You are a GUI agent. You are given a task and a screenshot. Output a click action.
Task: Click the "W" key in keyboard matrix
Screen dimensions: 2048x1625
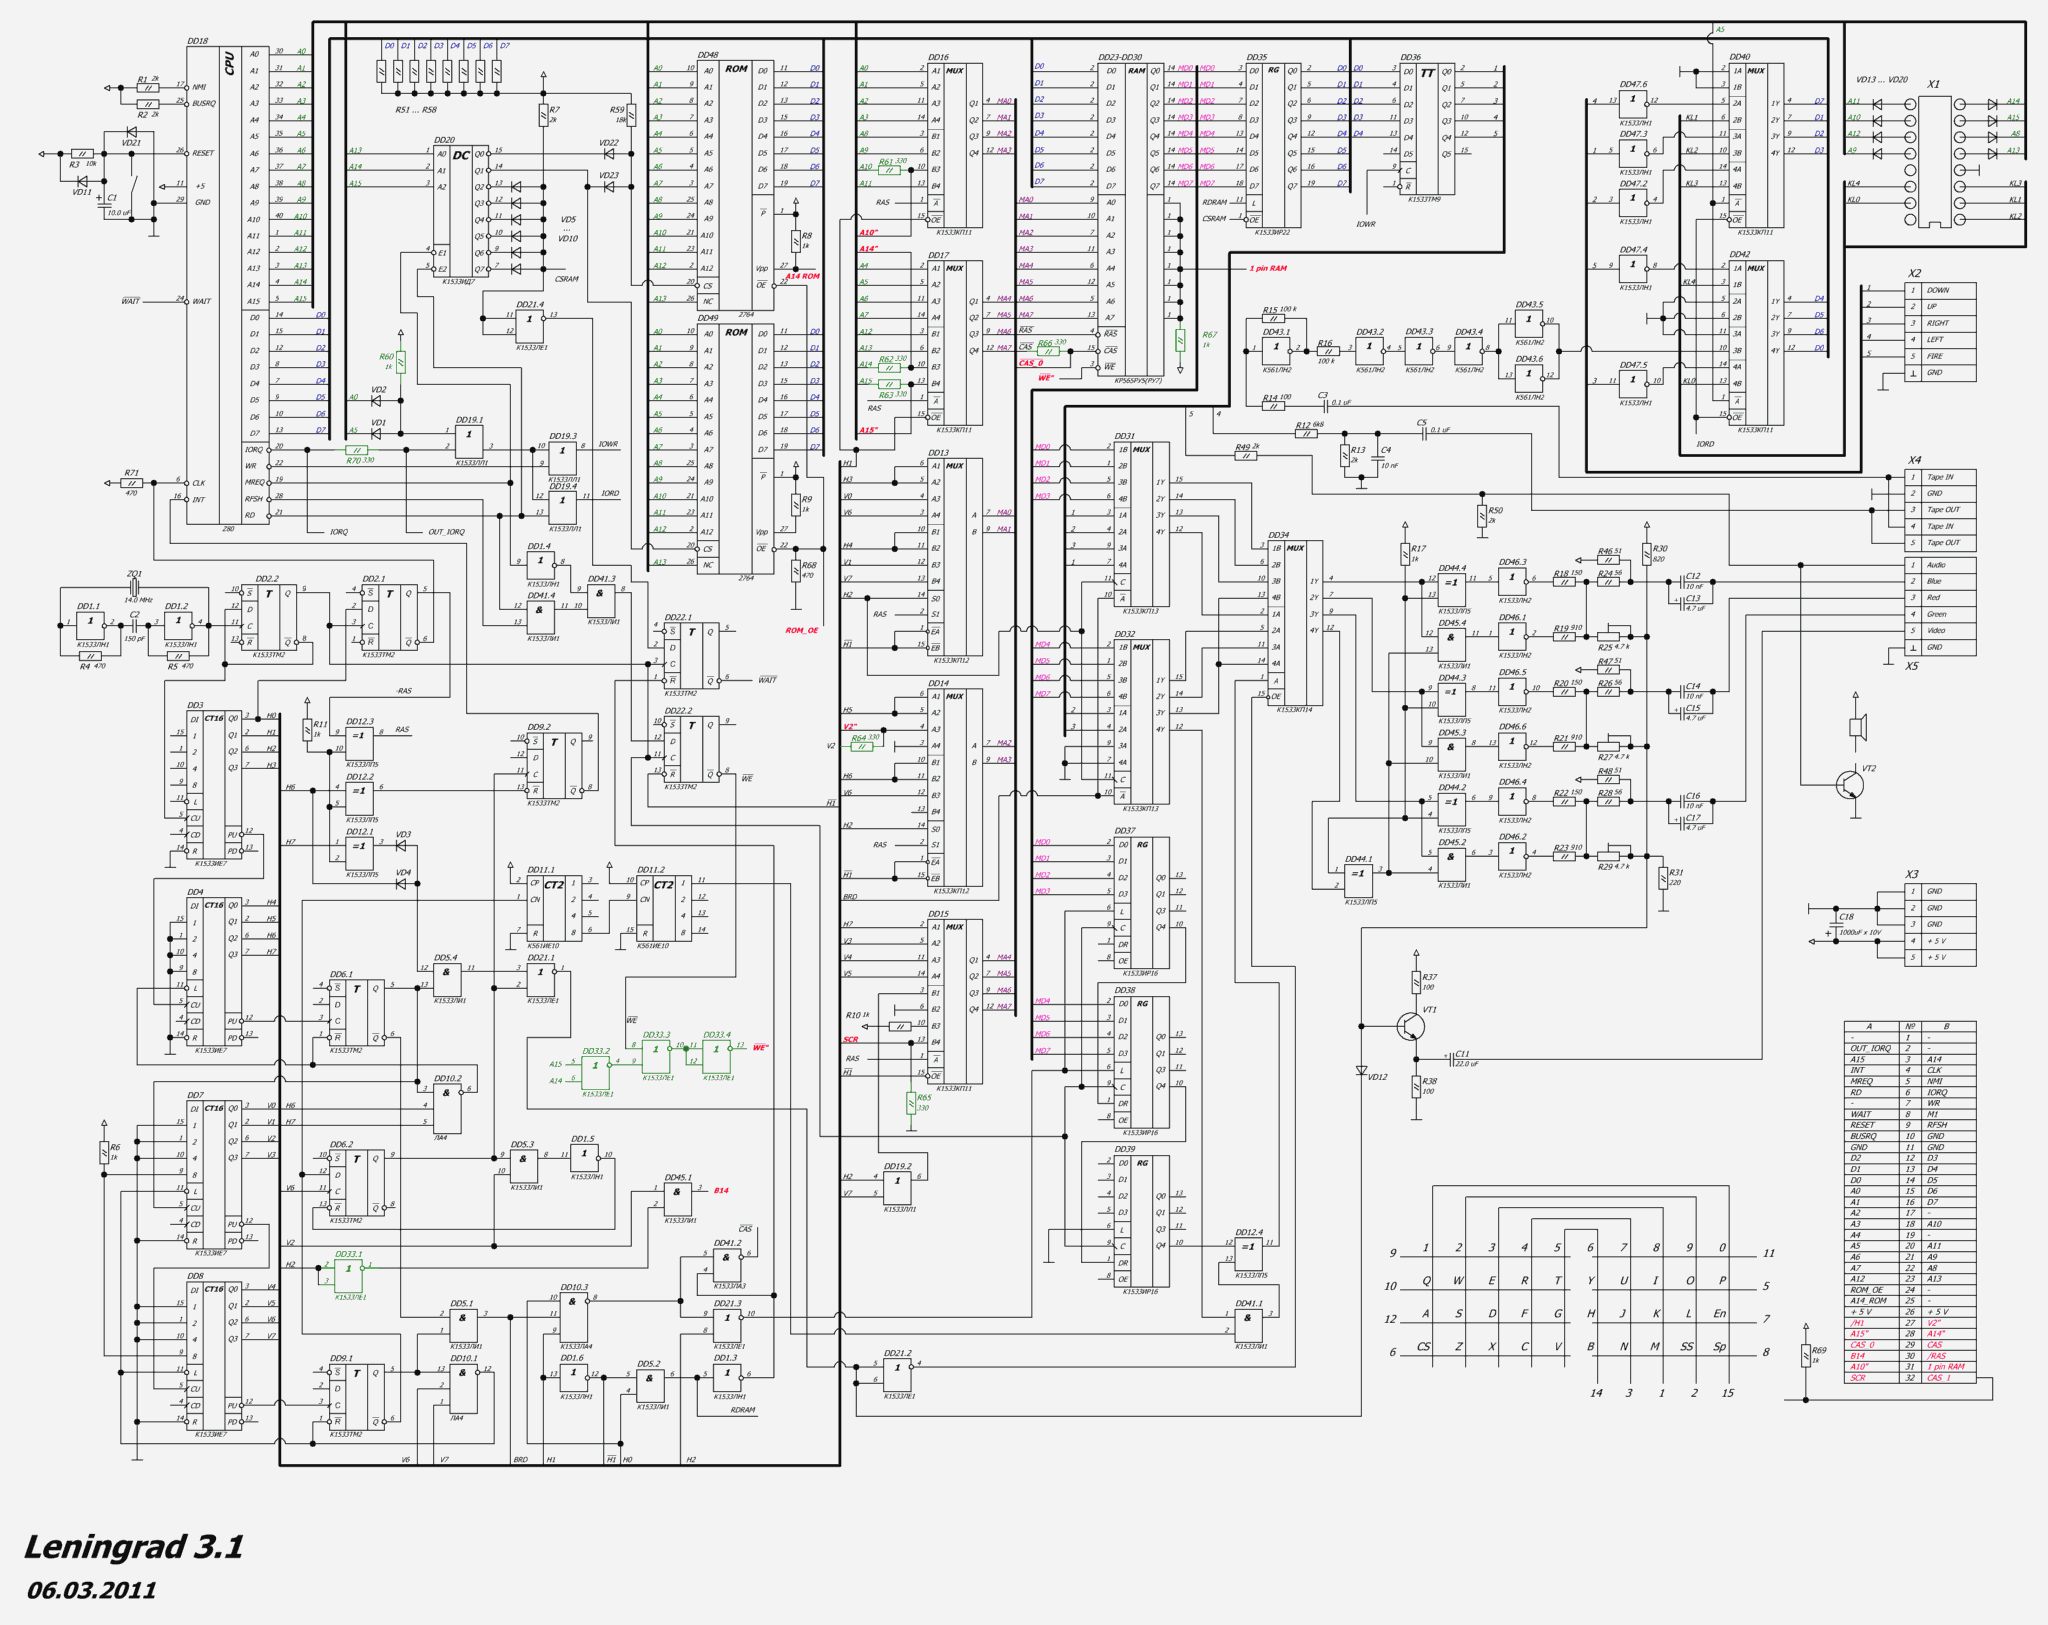tap(1459, 1281)
